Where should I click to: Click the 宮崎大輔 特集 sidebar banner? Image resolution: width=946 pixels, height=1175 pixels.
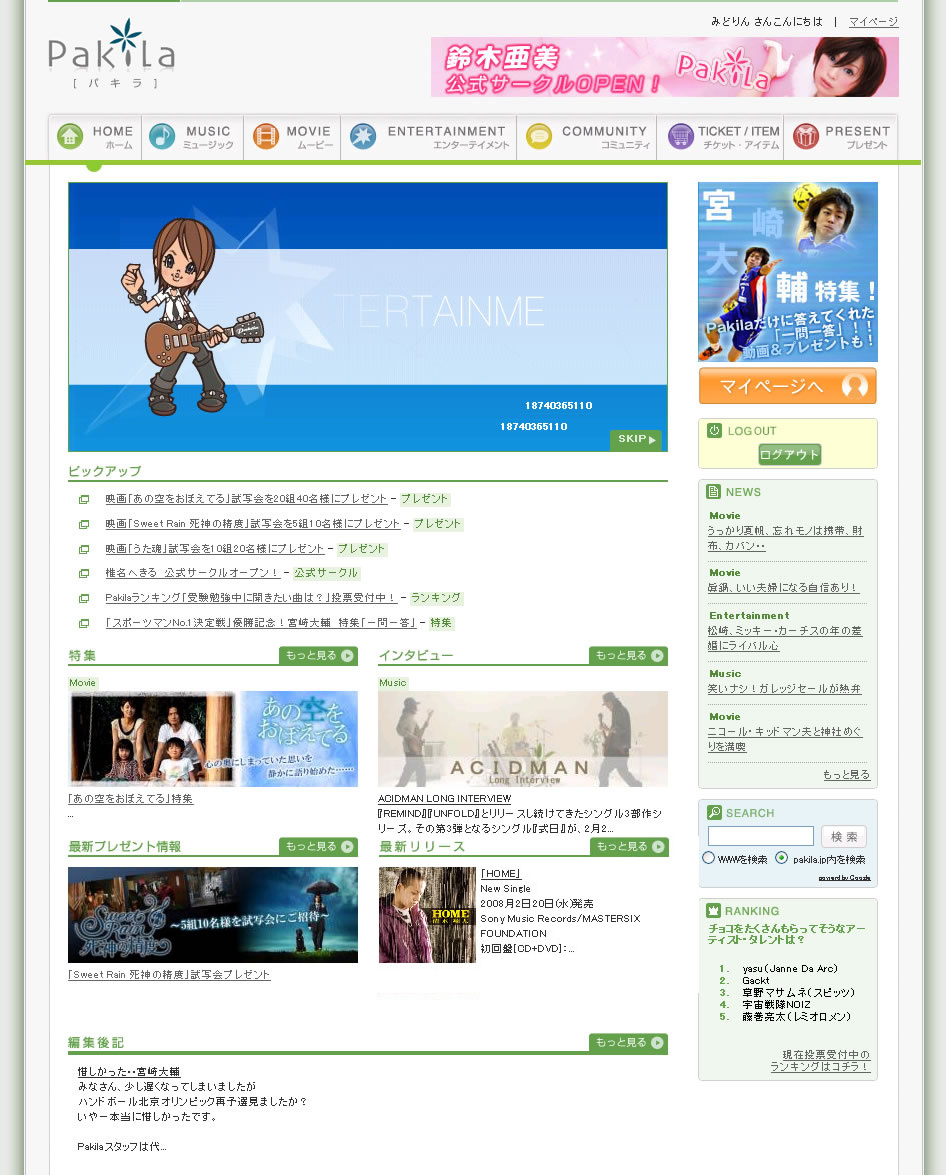point(788,271)
